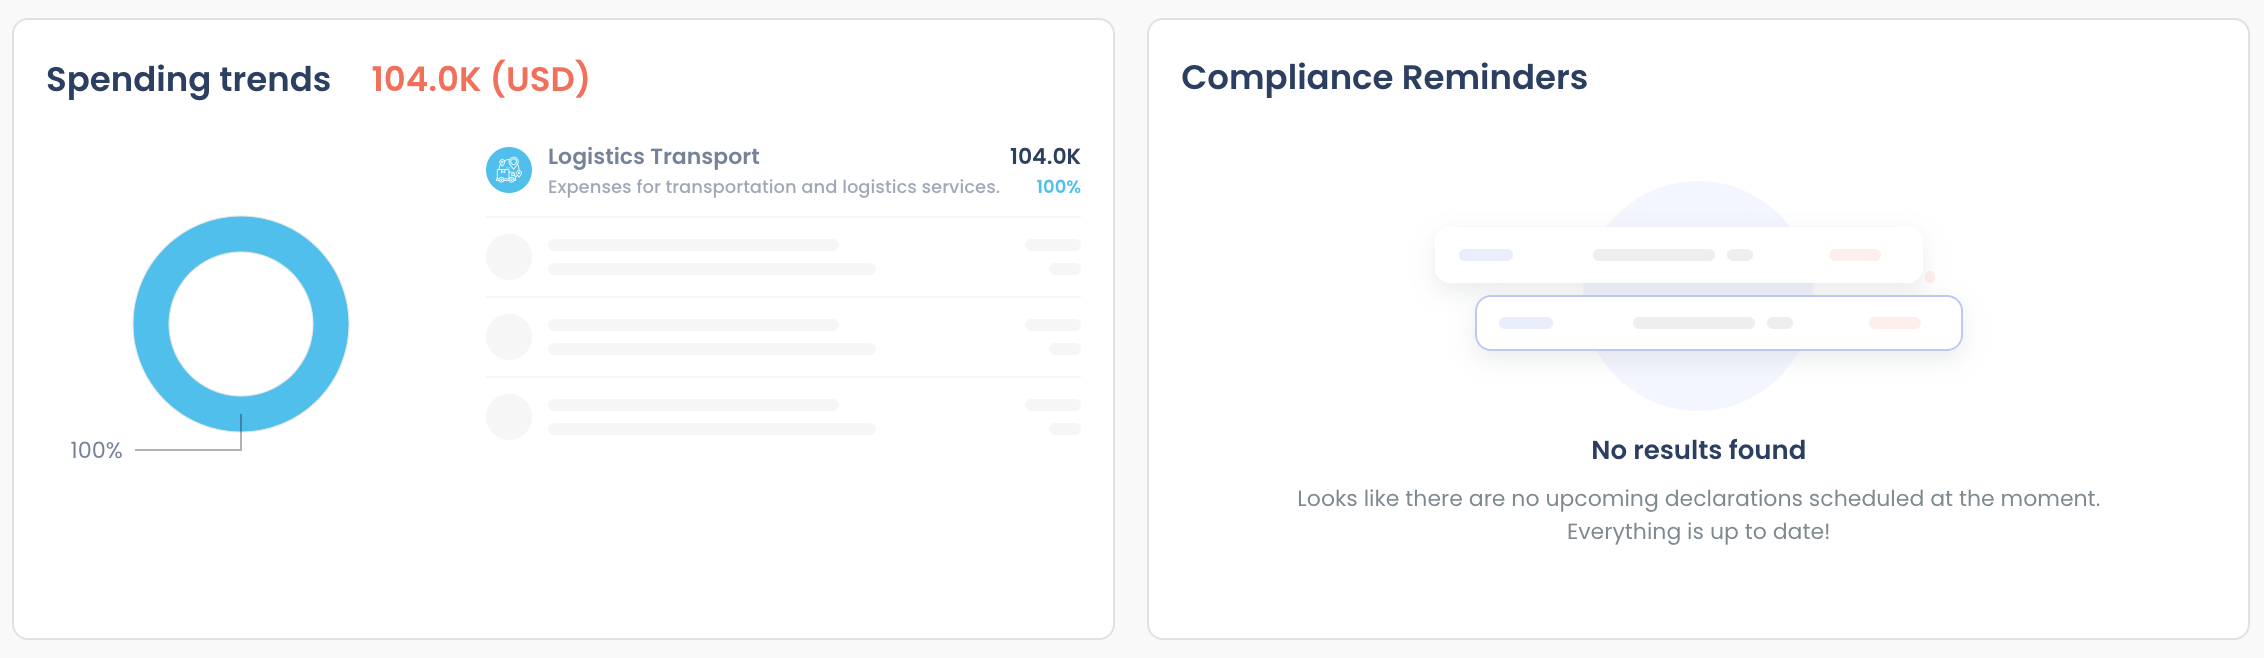Click the 104.0K (USD) total amount

coord(480,79)
